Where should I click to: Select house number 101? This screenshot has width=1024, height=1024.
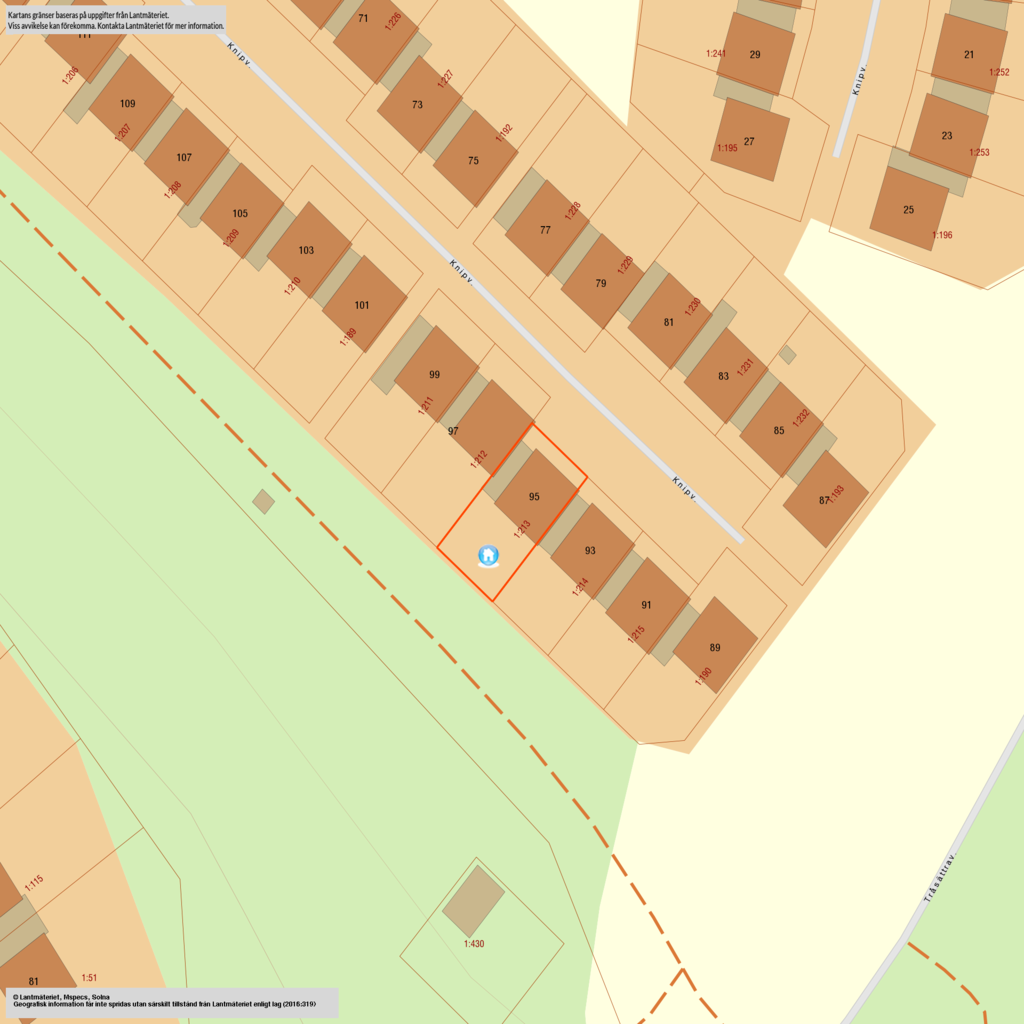pos(362,305)
